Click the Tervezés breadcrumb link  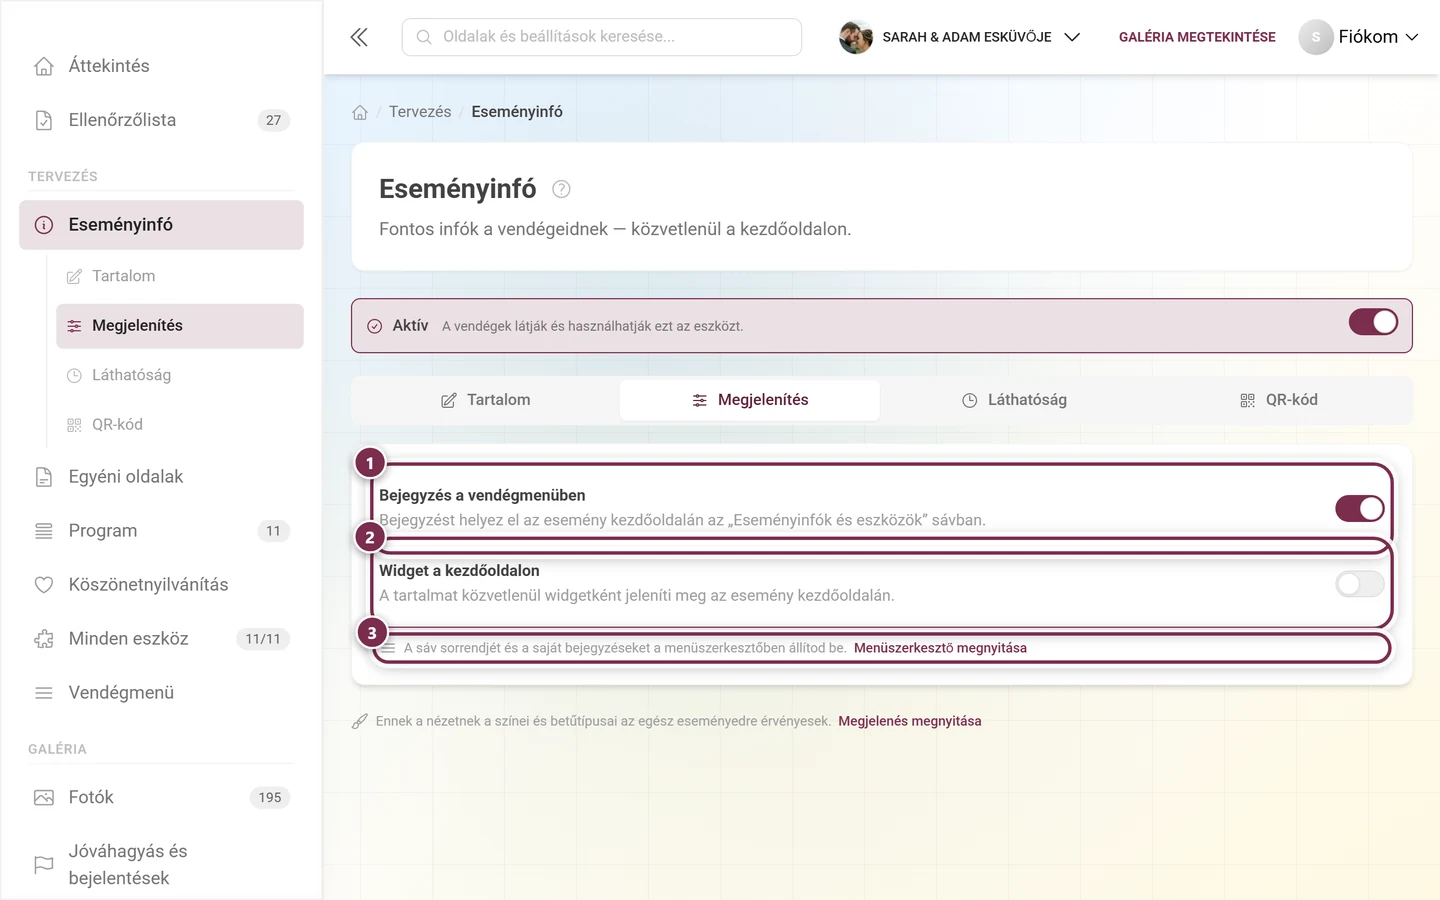point(420,112)
